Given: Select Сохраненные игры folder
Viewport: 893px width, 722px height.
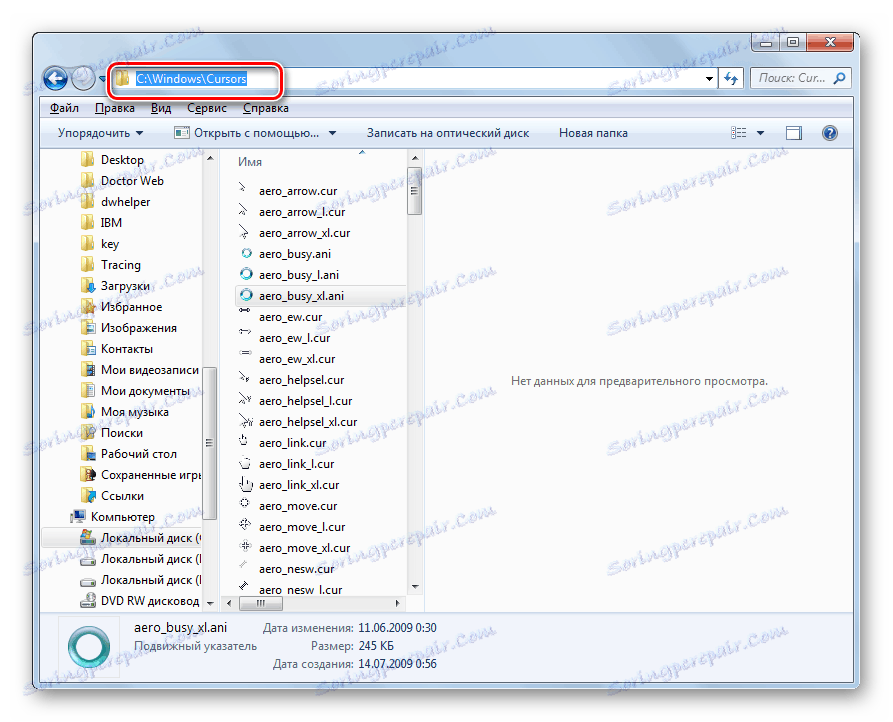Looking at the screenshot, I should pyautogui.click(x=150, y=475).
